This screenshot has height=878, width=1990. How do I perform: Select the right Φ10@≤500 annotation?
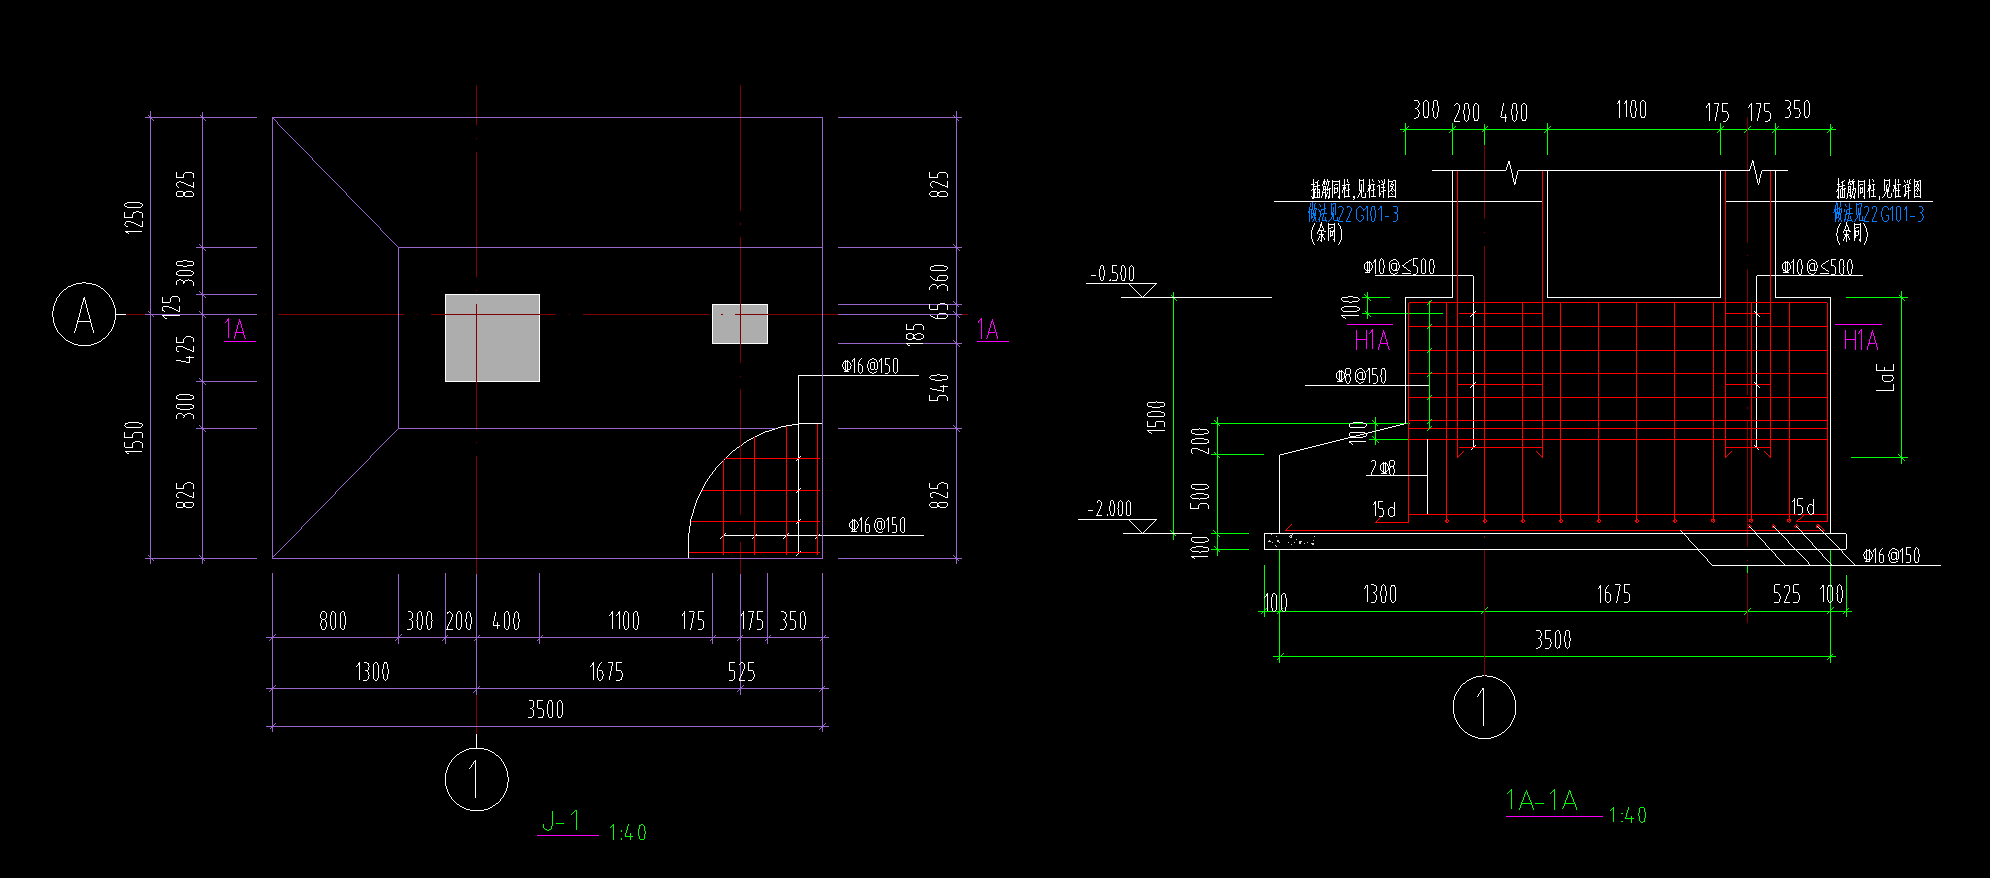1817,267
